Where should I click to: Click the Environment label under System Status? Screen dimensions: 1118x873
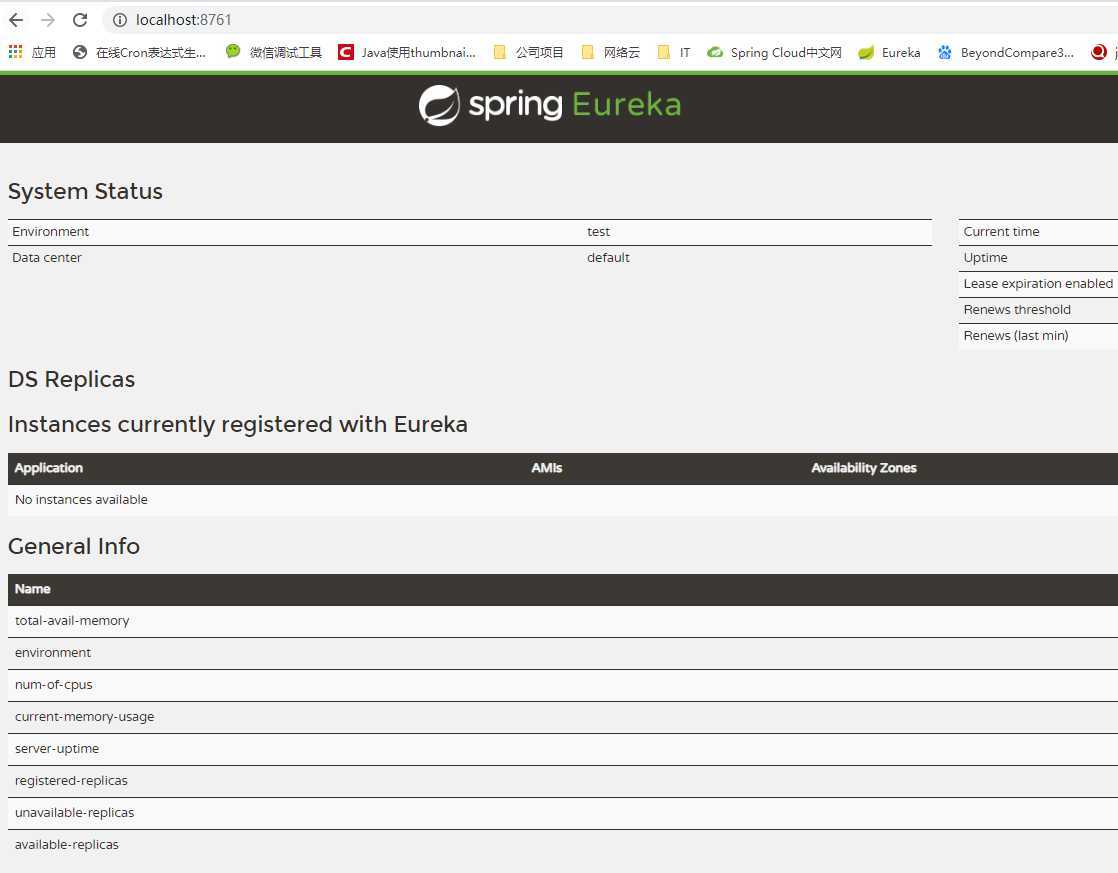pyautogui.click(x=51, y=232)
